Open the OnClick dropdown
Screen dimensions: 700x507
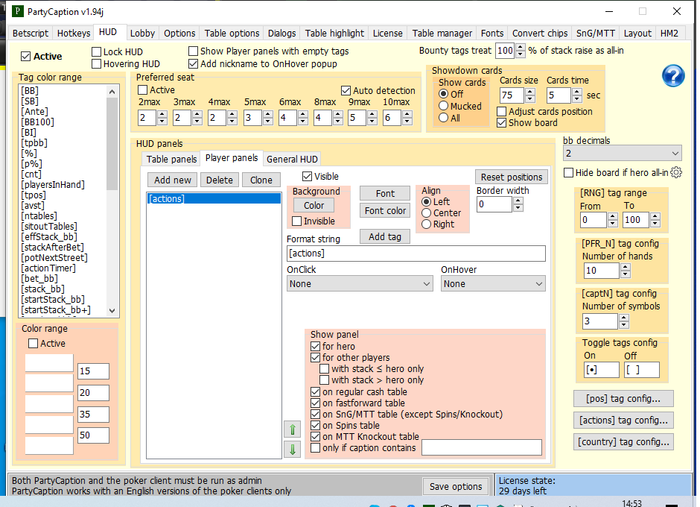point(359,283)
